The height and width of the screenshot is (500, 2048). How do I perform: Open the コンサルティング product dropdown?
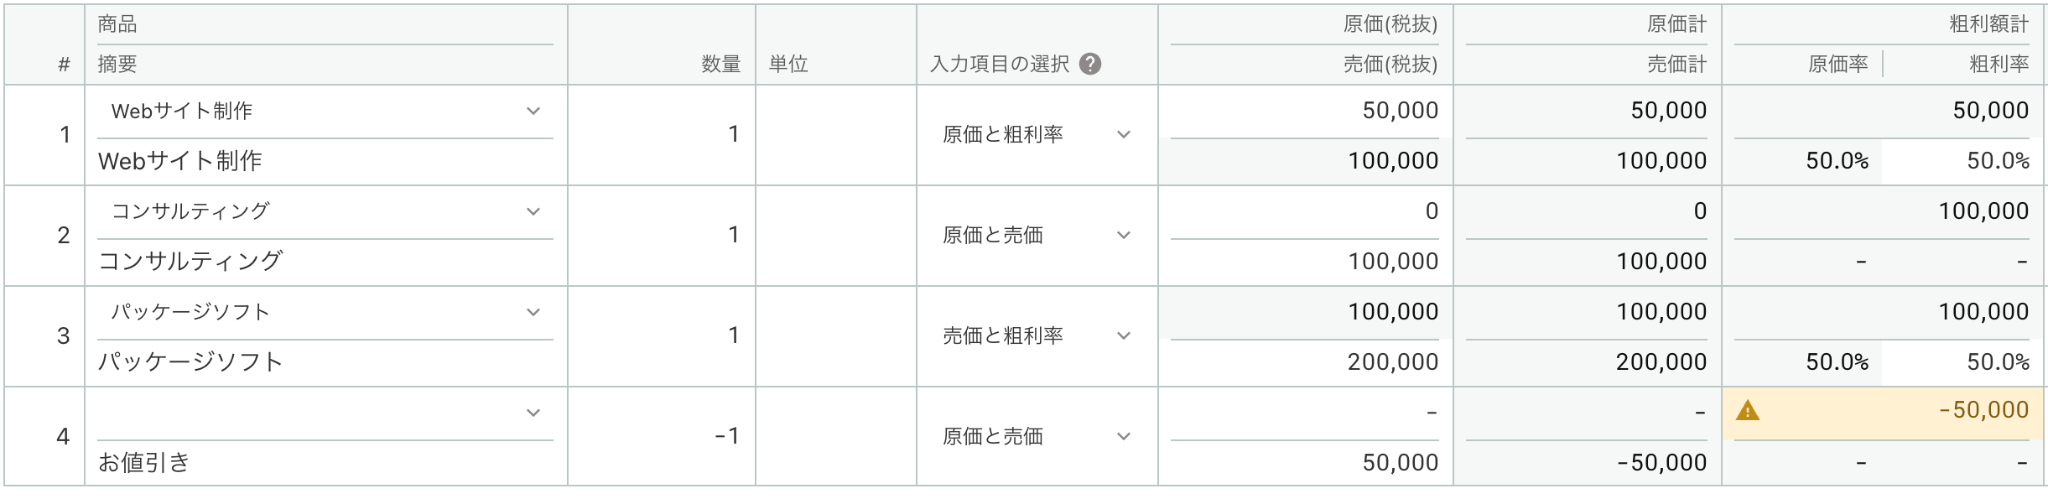[x=325, y=212]
